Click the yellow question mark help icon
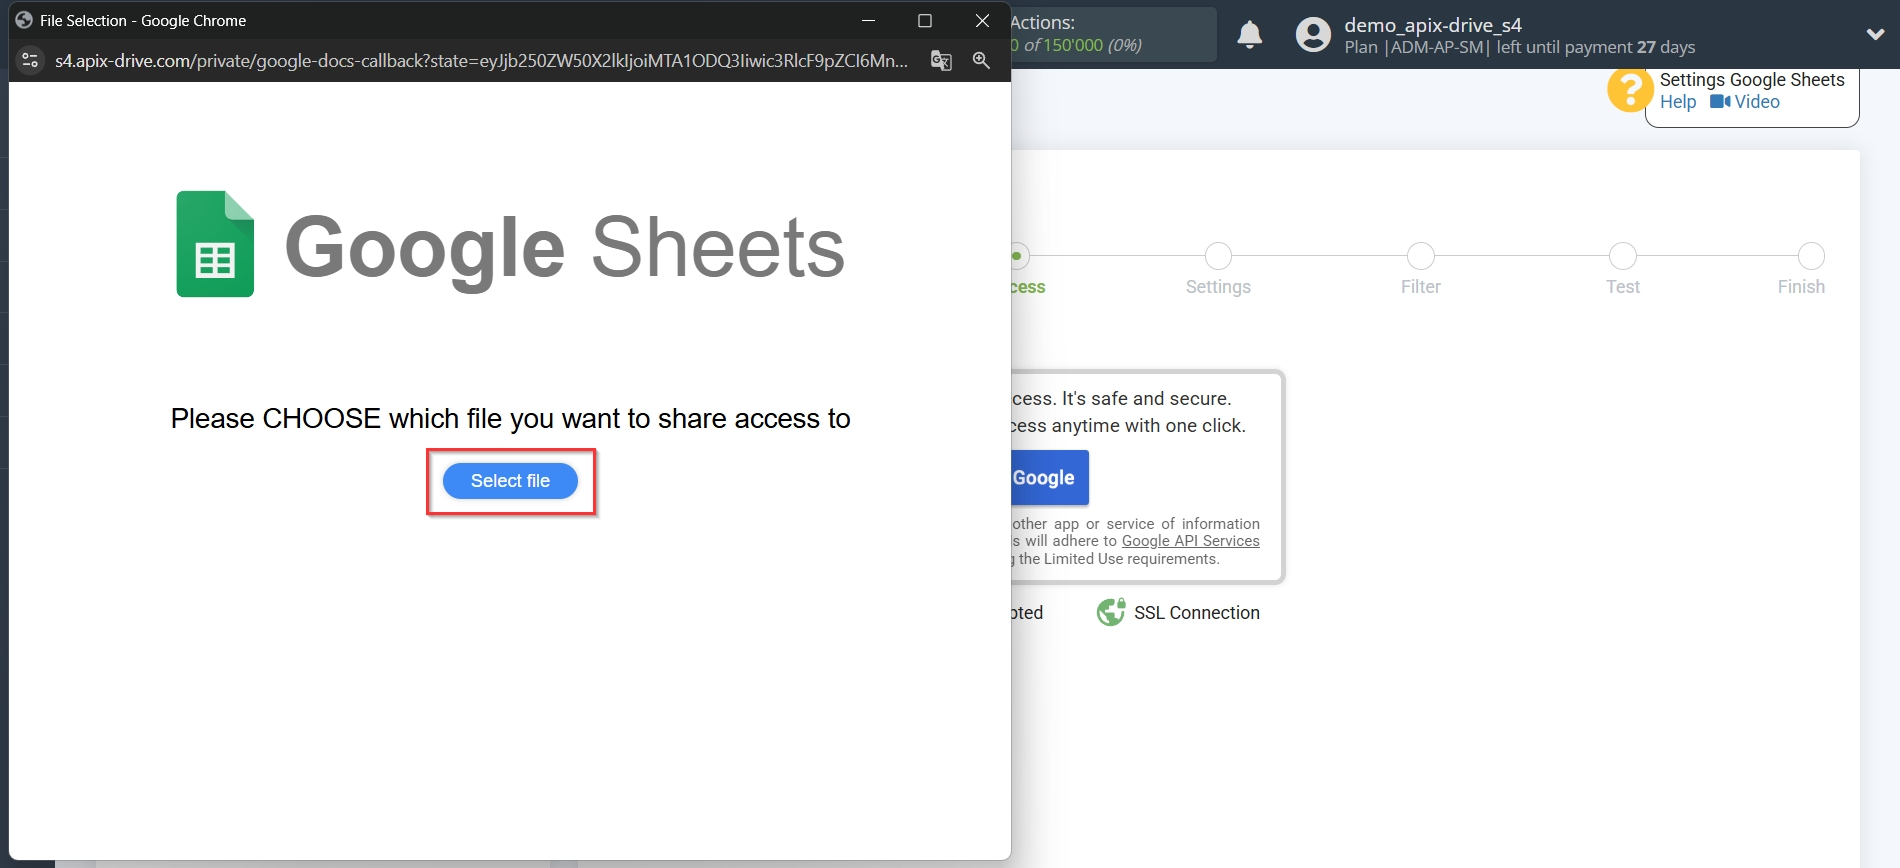 1630,90
